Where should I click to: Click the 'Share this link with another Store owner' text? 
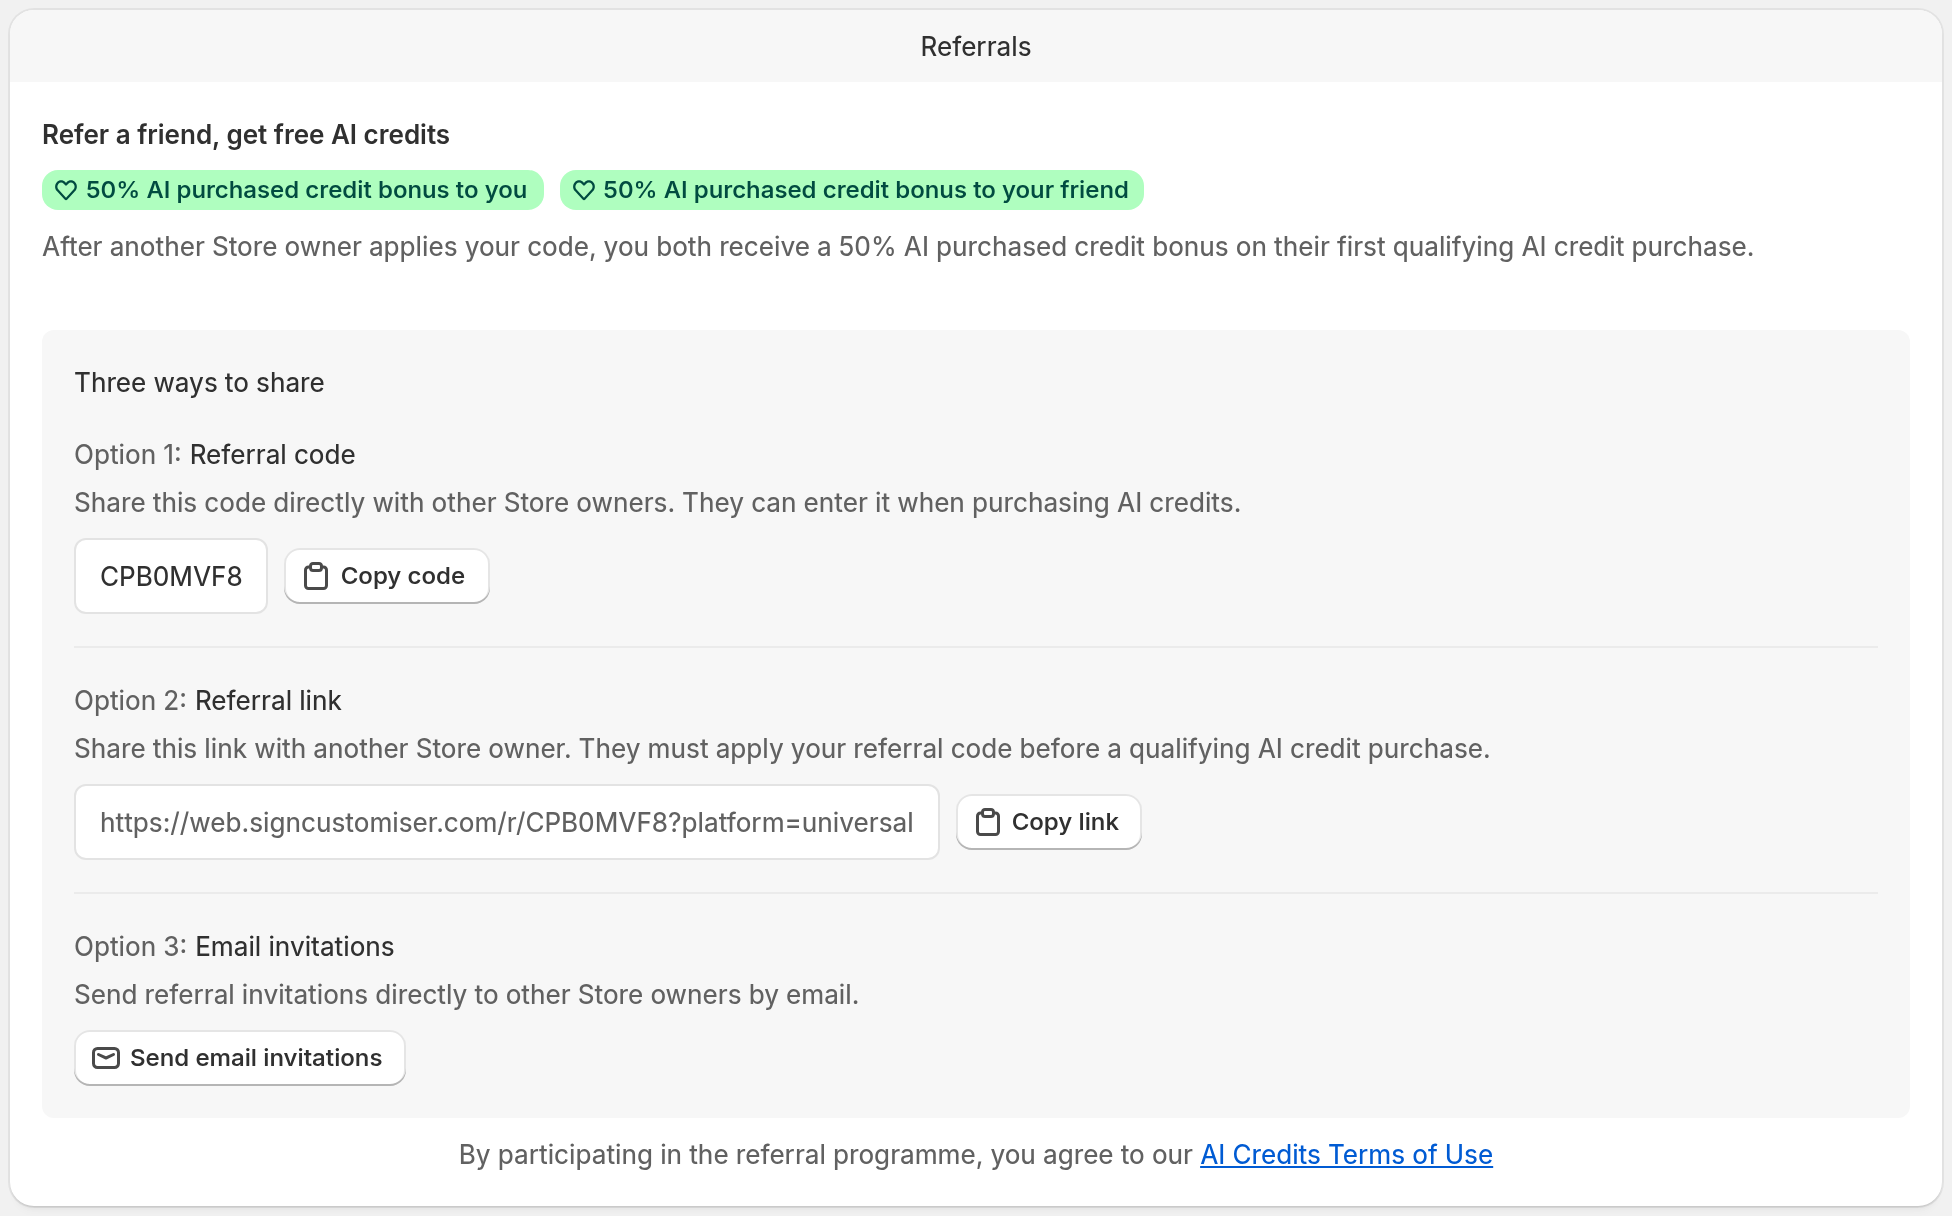point(782,749)
